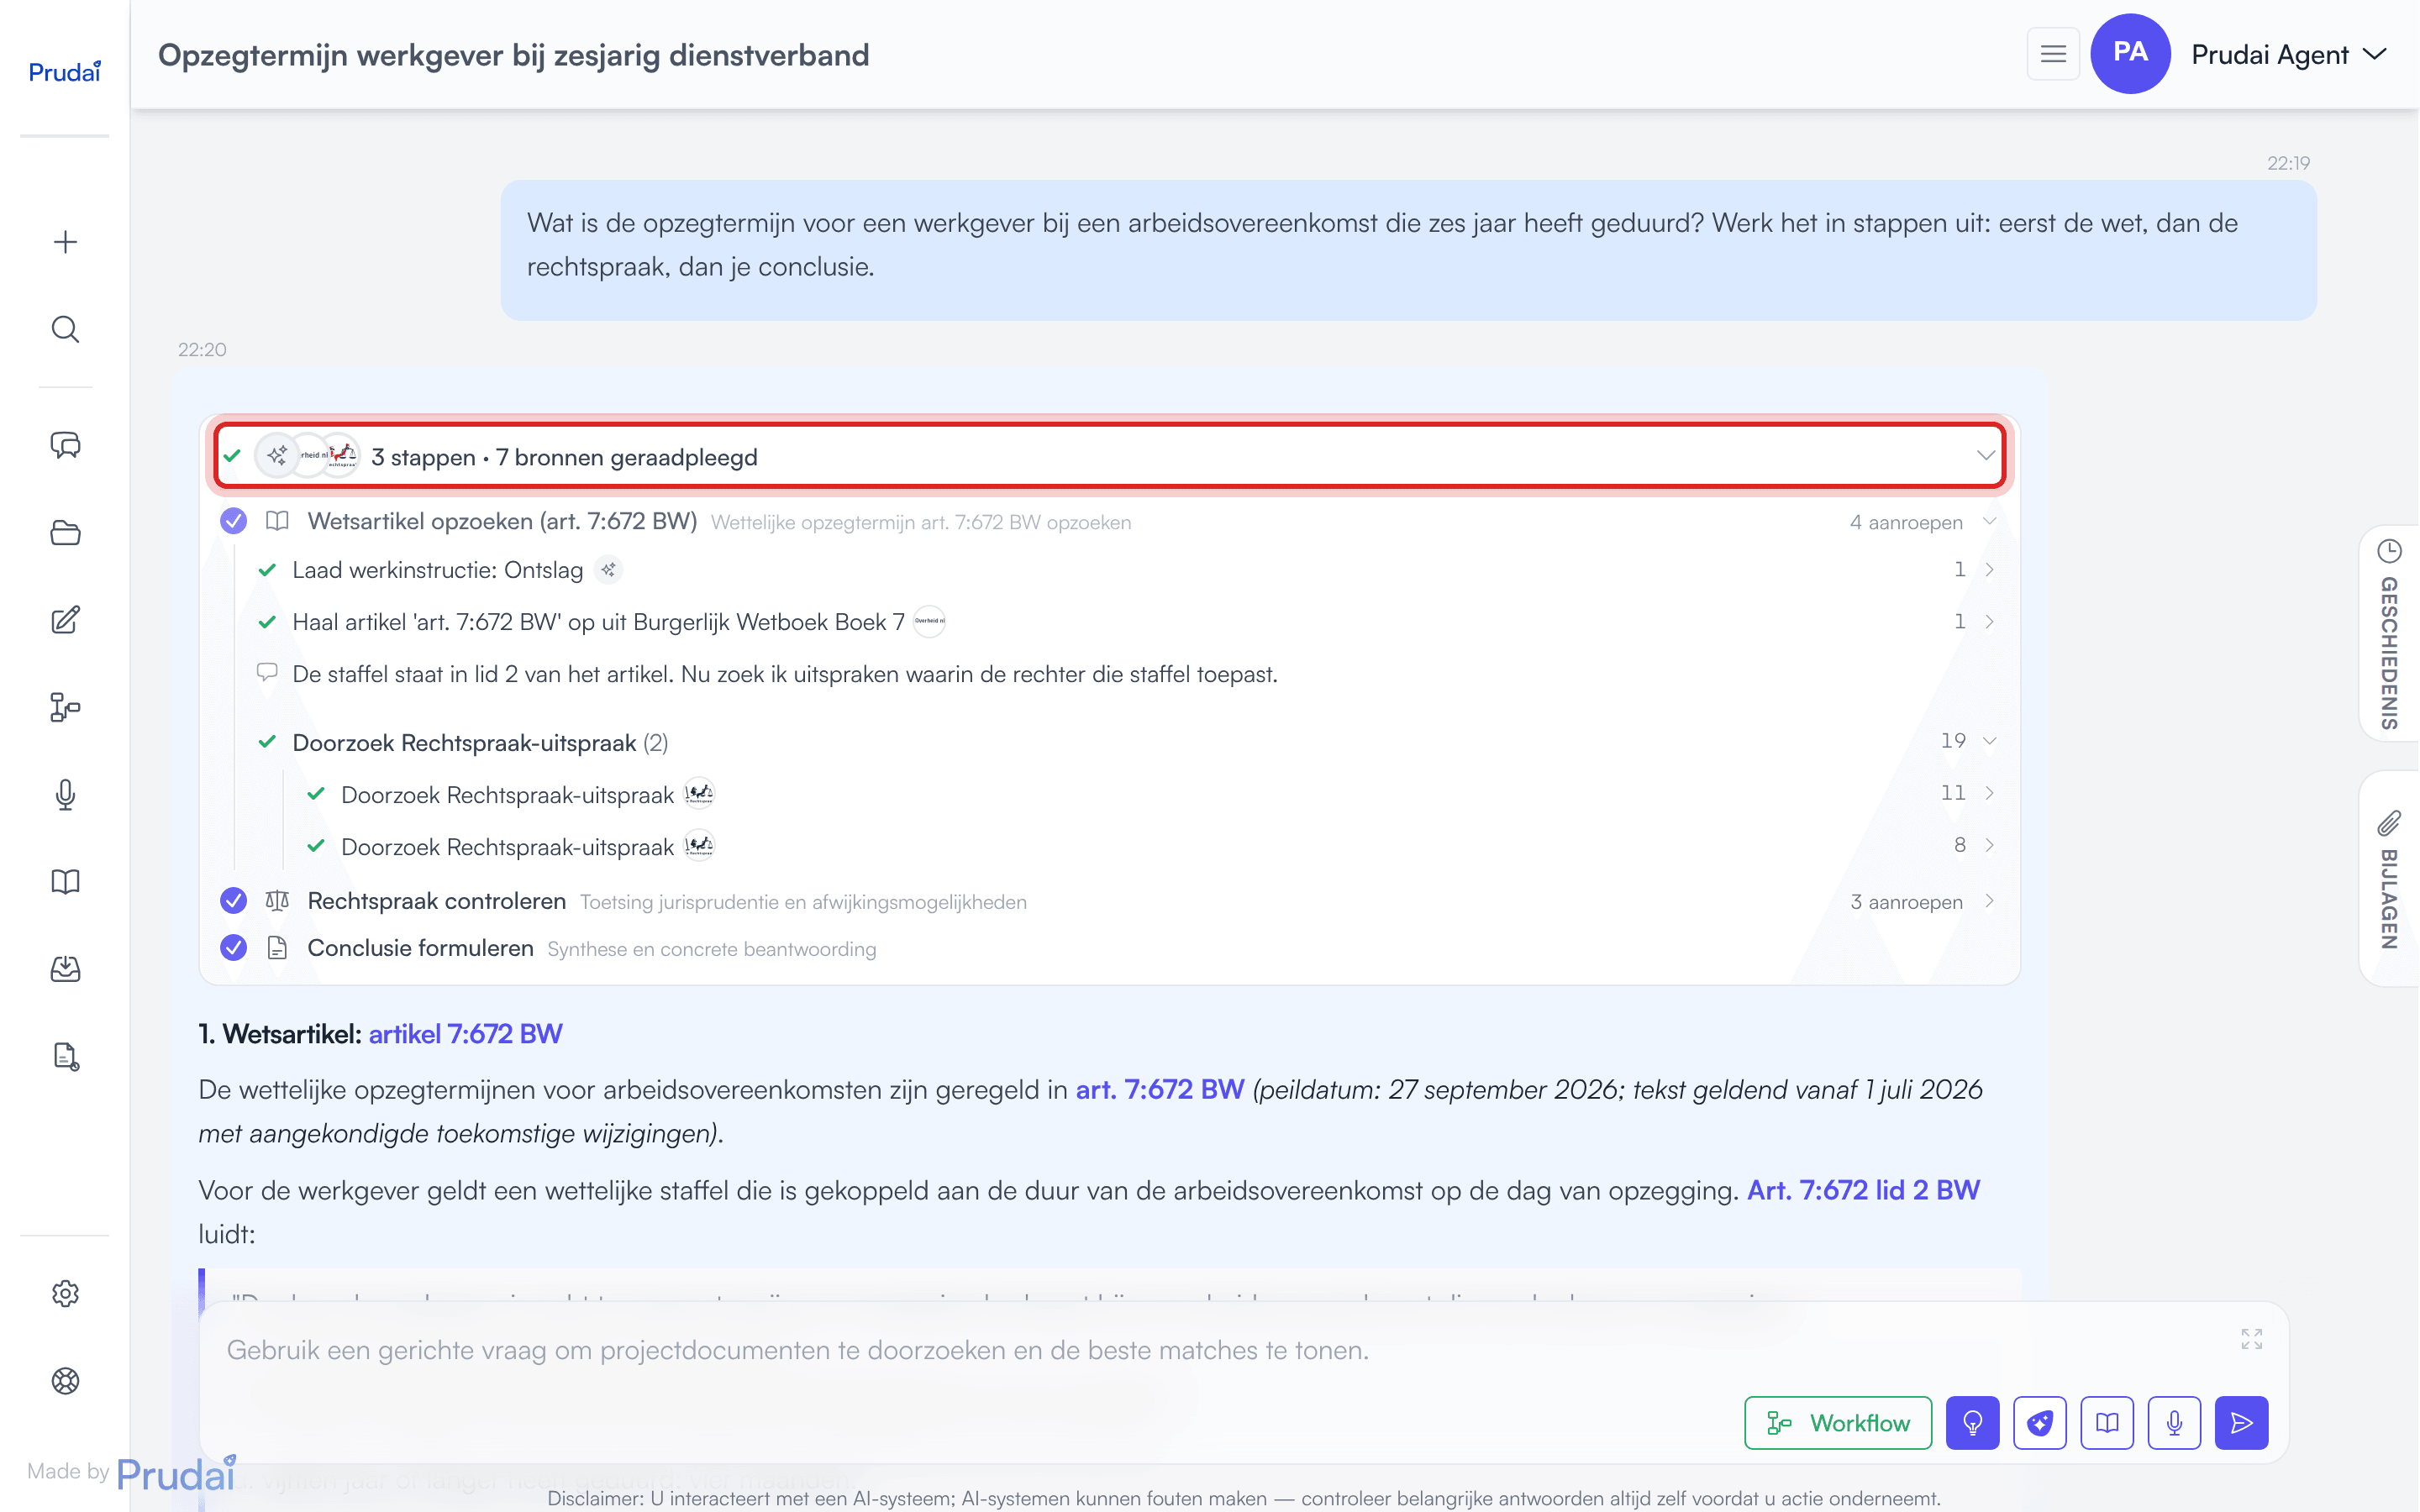Click the workflow diagram icon in sidebar

(x=65, y=708)
